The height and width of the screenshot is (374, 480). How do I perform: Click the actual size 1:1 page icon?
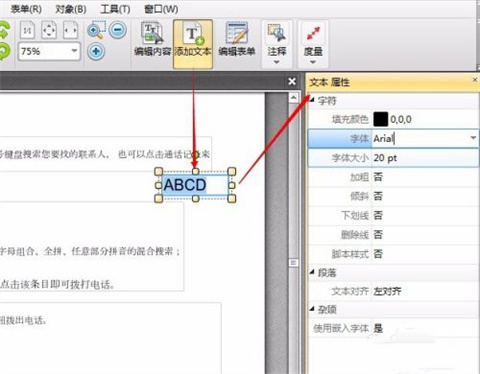point(27,30)
